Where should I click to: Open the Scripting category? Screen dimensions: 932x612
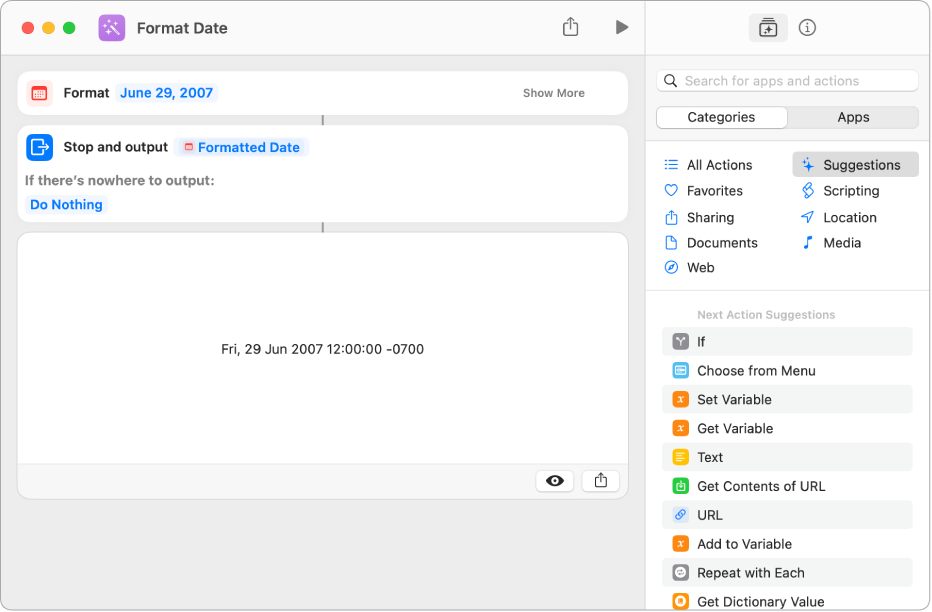[850, 191]
